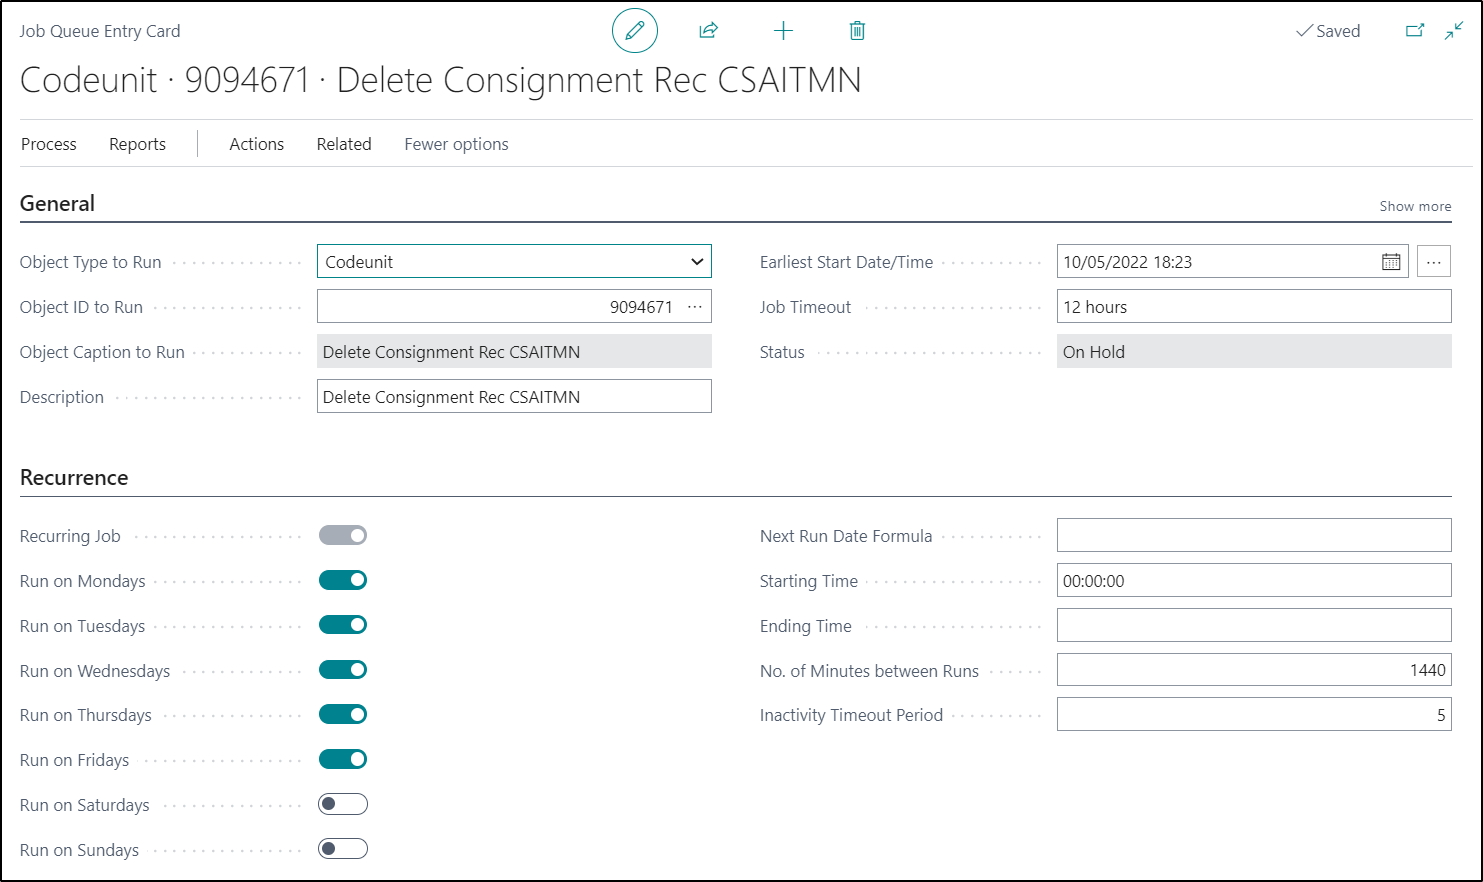Viewport: 1483px width, 882px height.
Task: Click Object Caption to Run value
Action: tap(514, 352)
